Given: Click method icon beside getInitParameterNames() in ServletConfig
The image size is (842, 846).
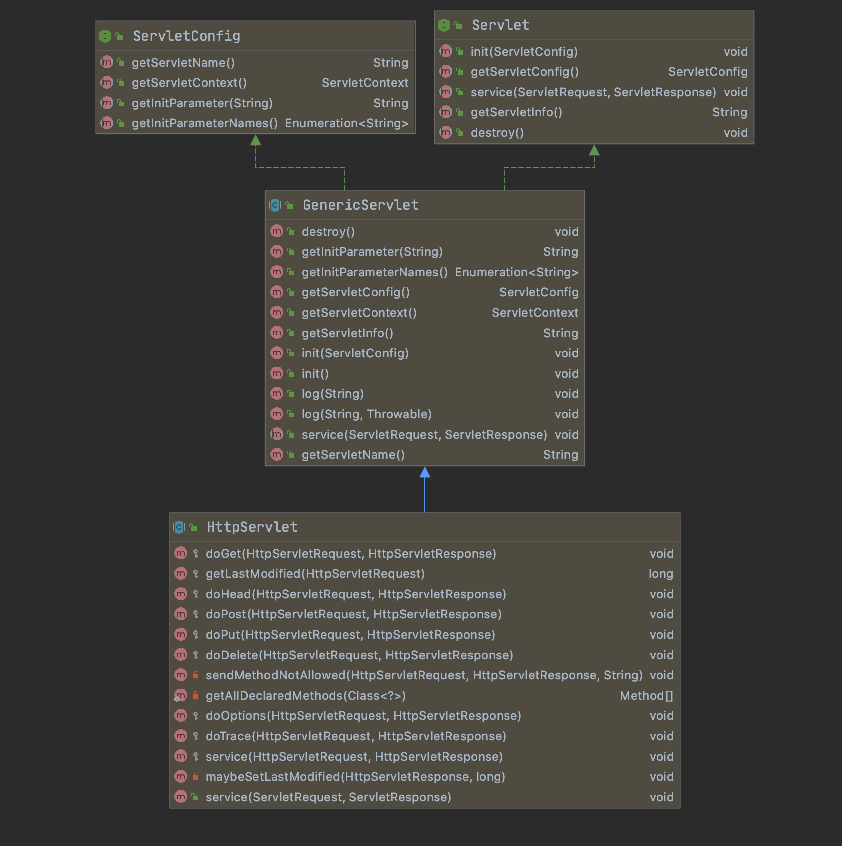Looking at the screenshot, I should click(107, 123).
